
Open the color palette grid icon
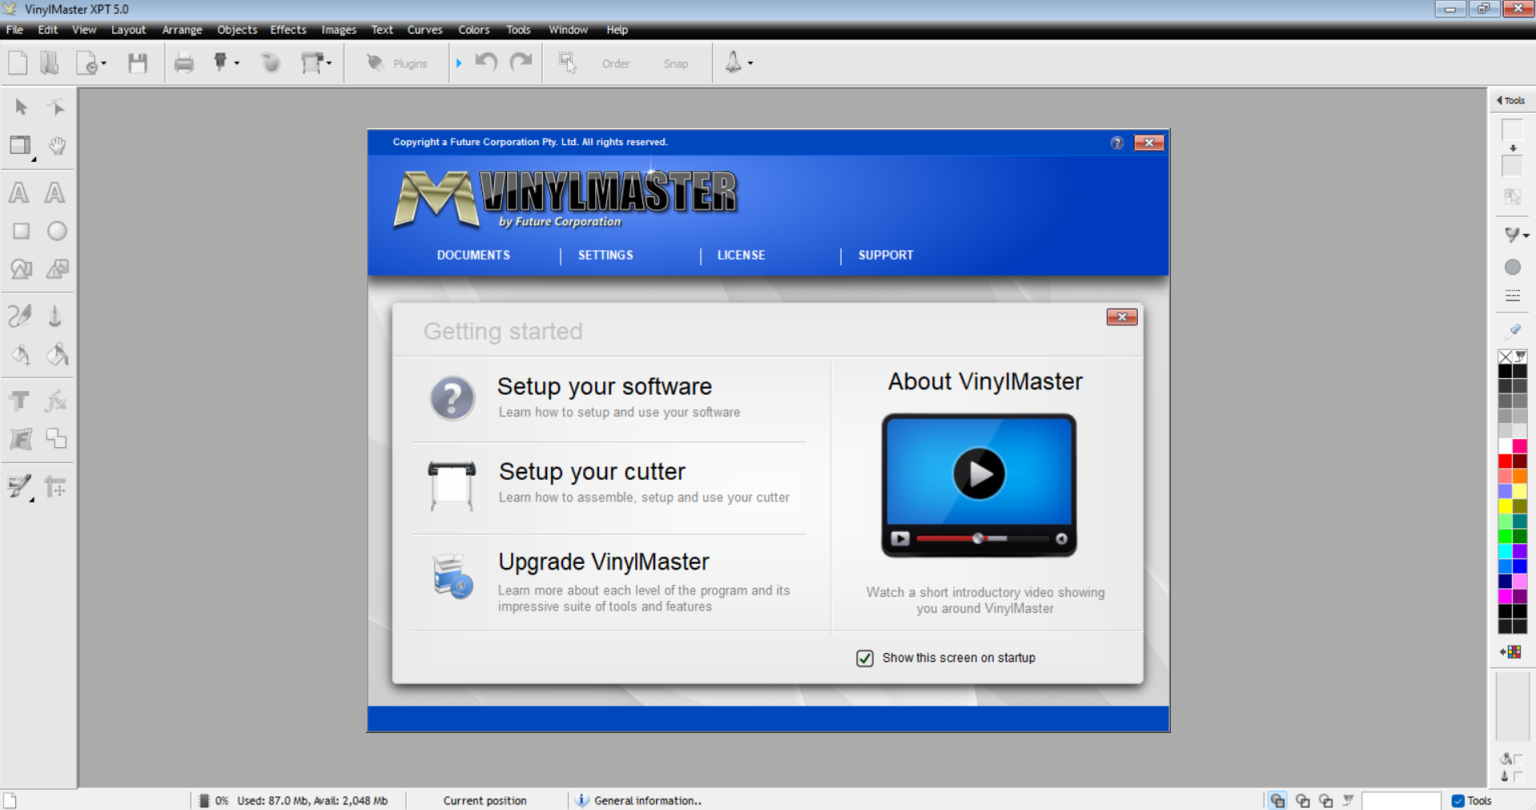1513,652
